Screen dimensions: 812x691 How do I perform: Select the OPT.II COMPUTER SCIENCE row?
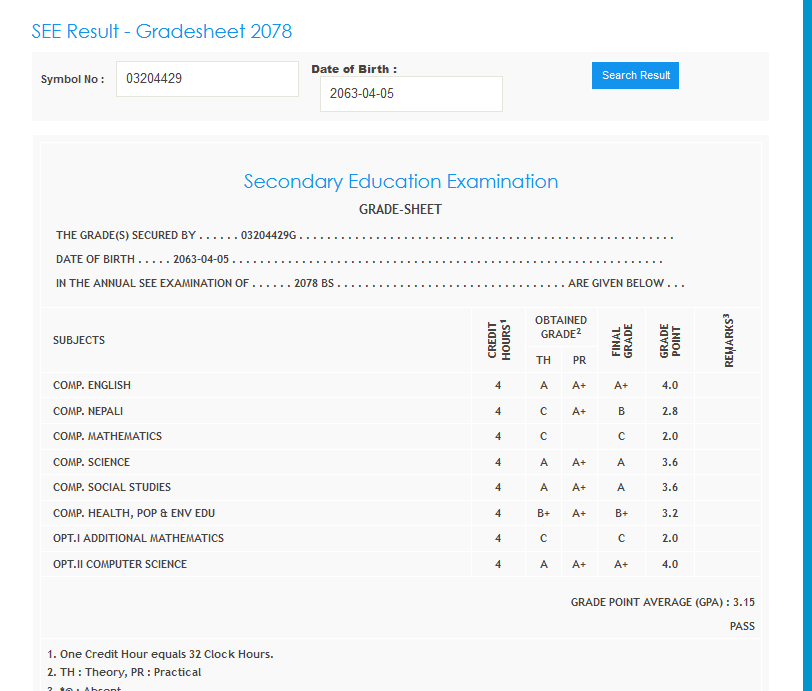pyautogui.click(x=120, y=564)
